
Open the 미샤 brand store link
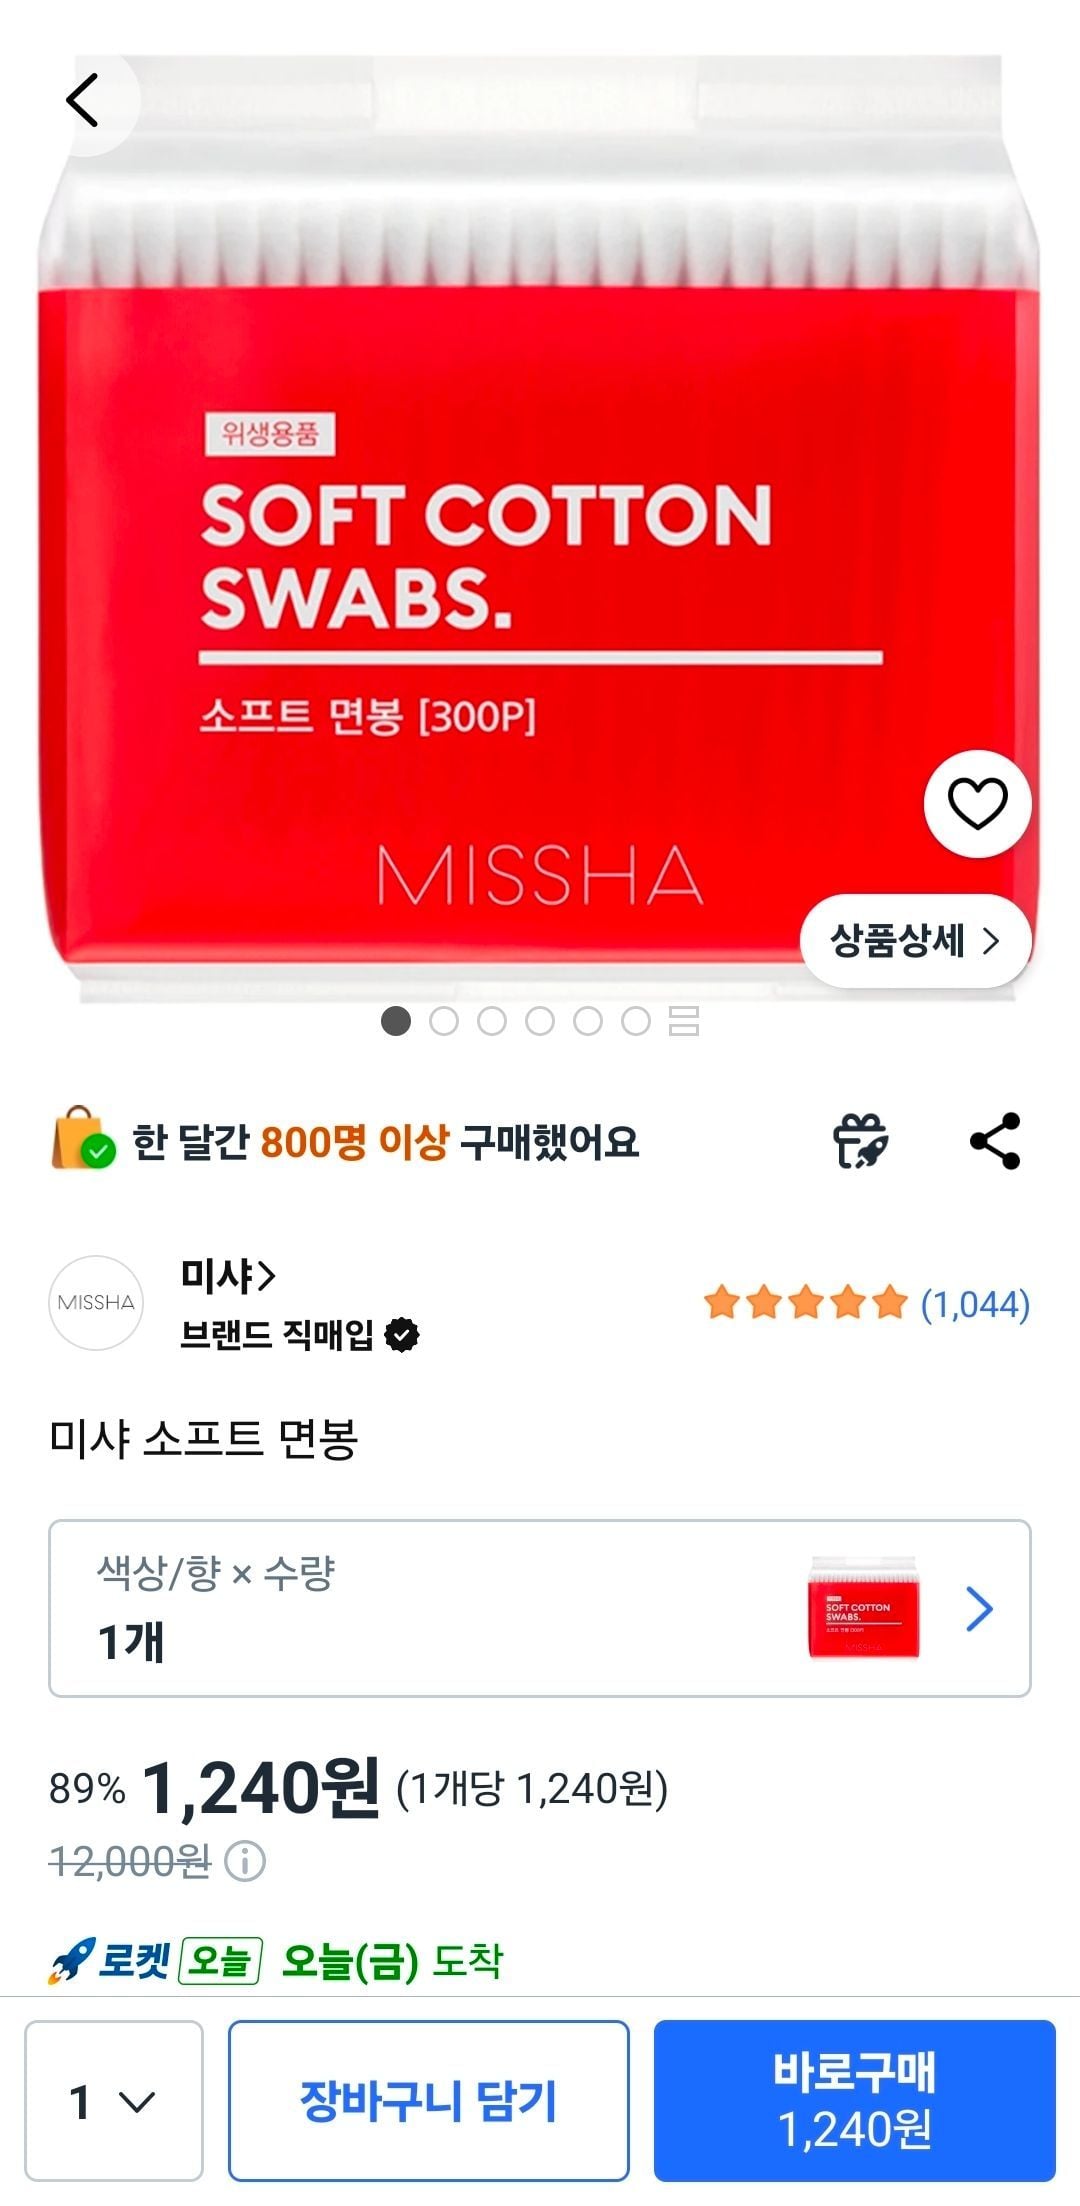[x=227, y=1275]
